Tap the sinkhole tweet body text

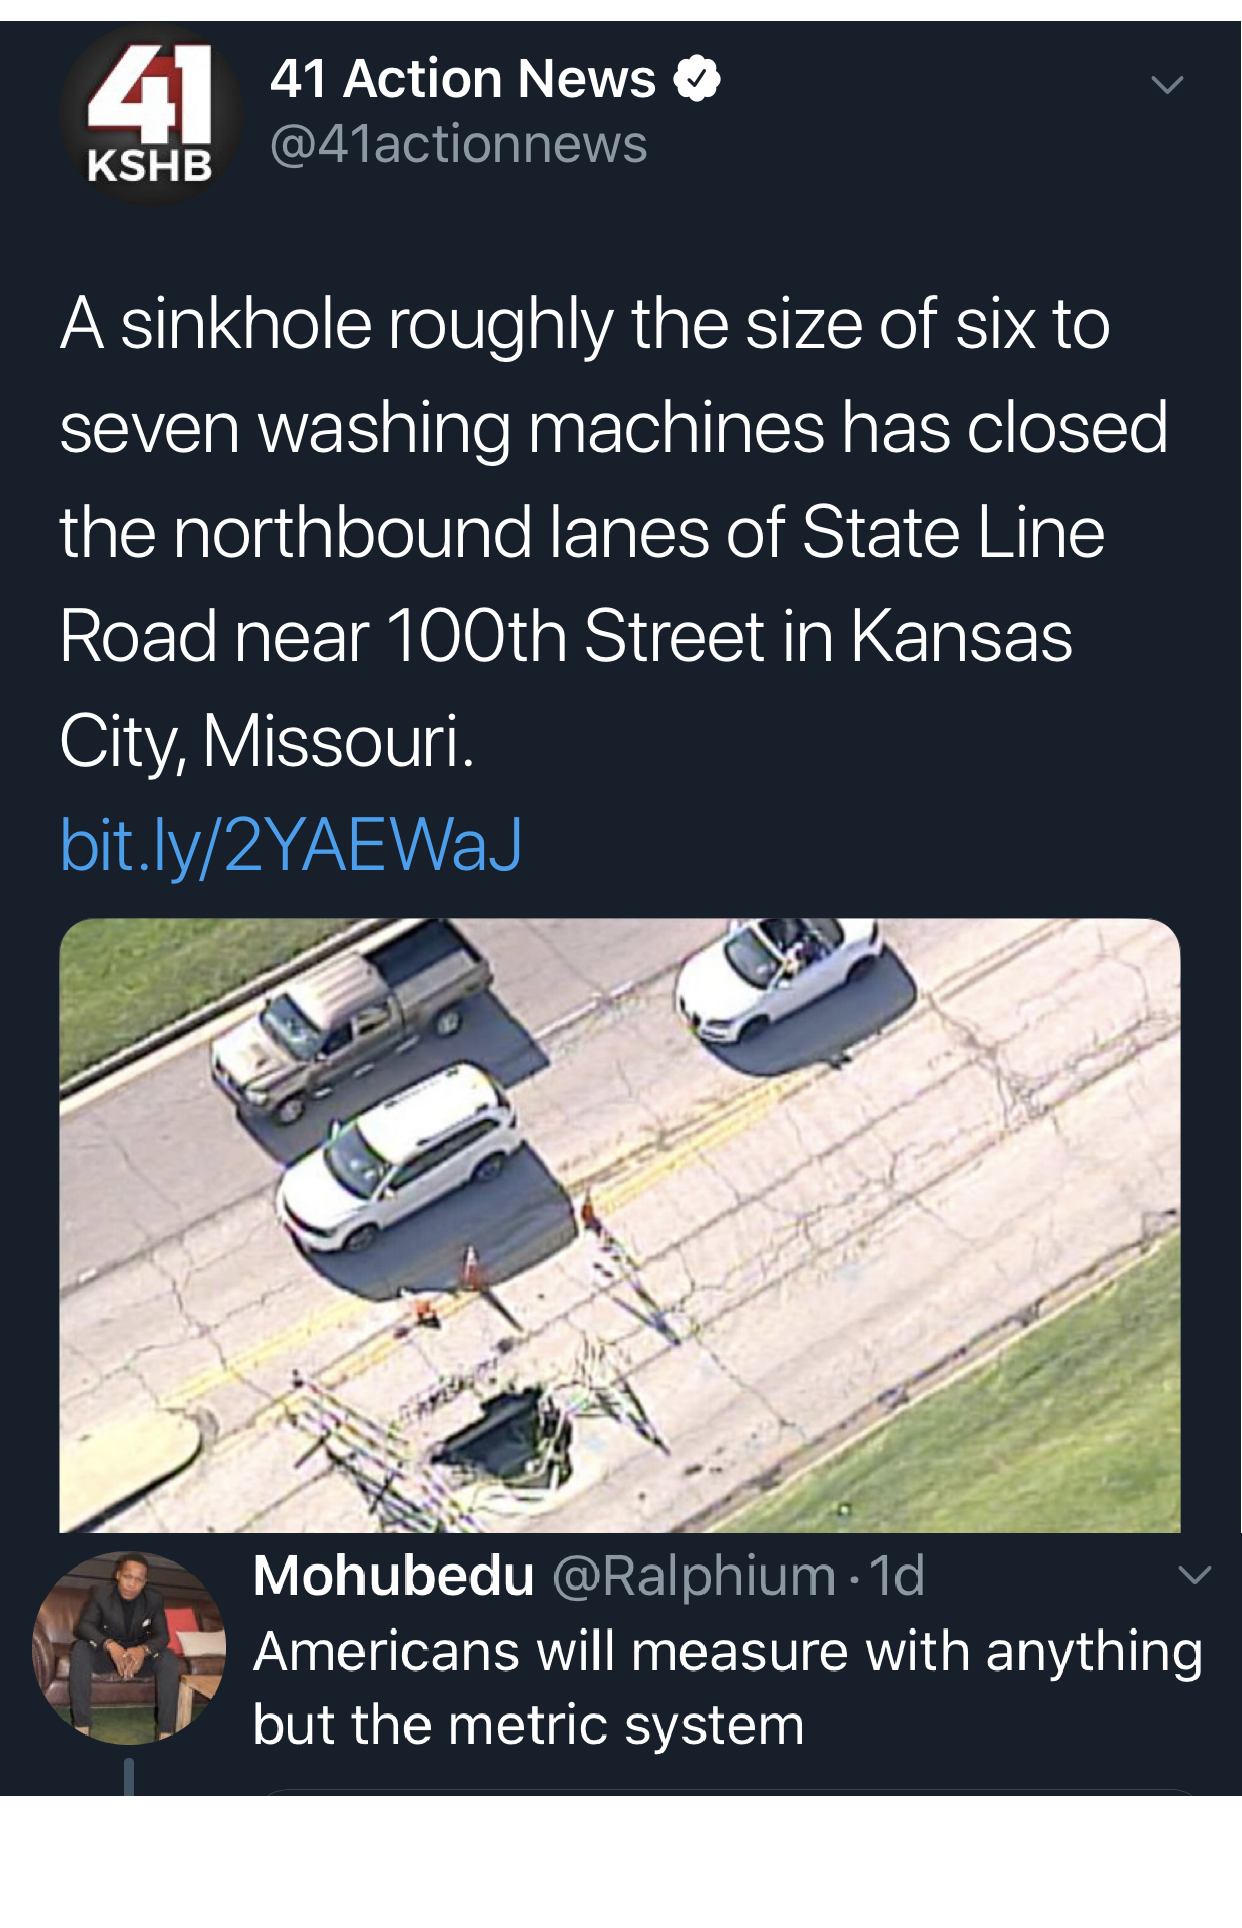pyautogui.click(x=614, y=532)
